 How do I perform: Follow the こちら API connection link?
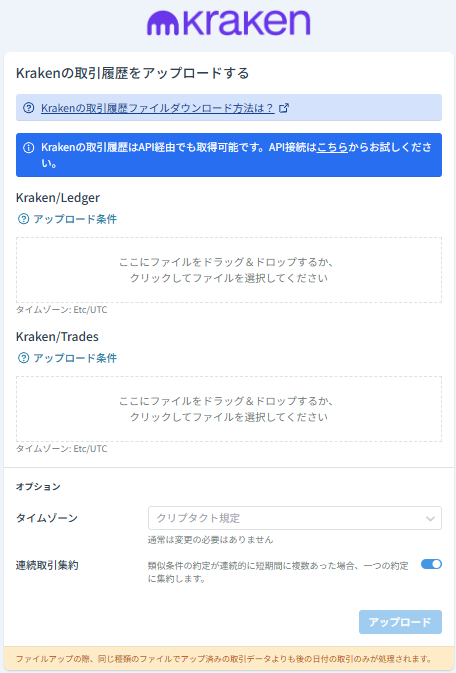[x=332, y=147]
